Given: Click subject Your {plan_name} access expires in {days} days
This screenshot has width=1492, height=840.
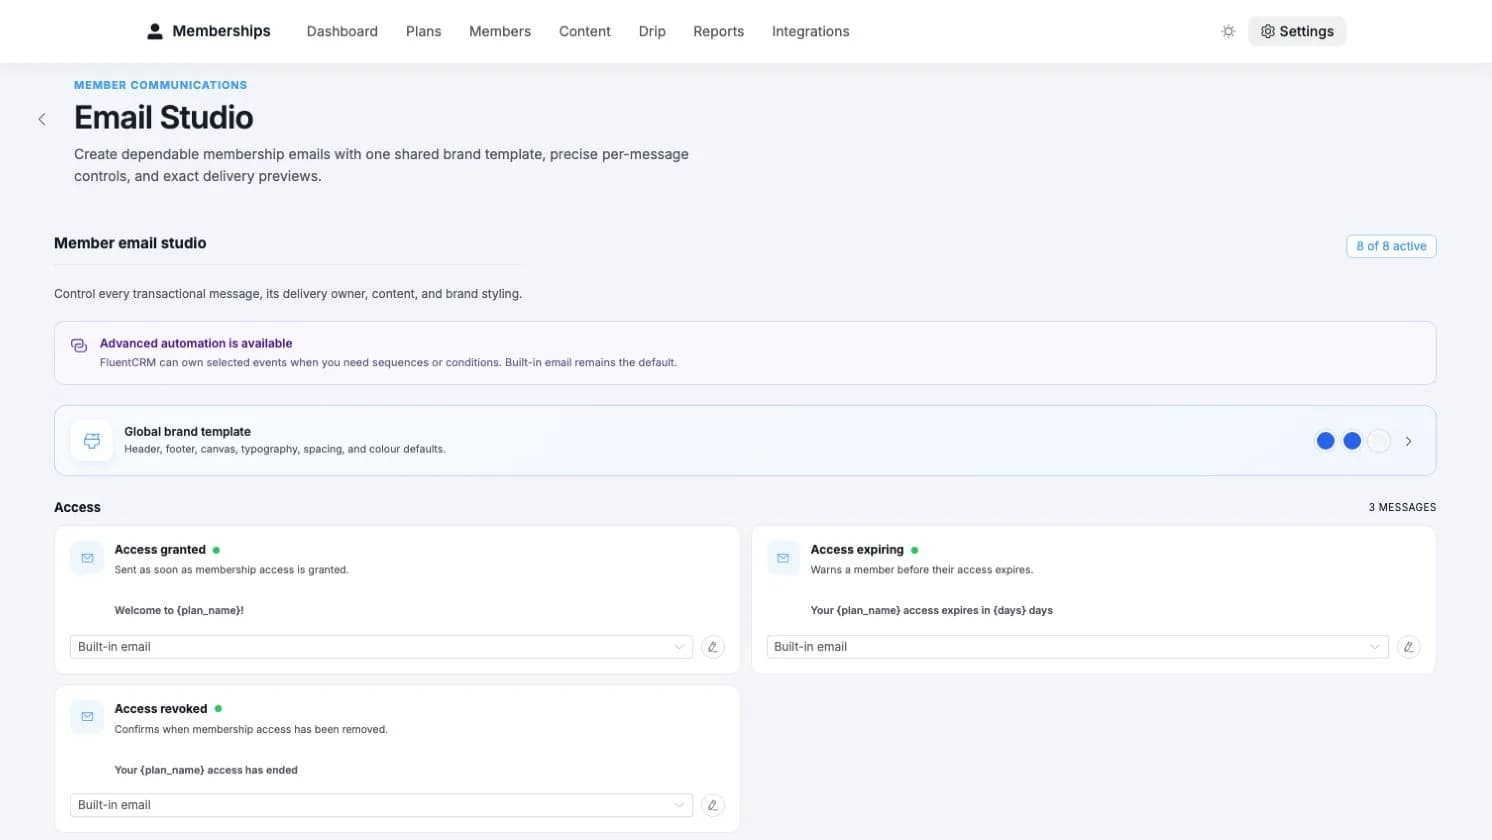Looking at the screenshot, I should pos(931,610).
